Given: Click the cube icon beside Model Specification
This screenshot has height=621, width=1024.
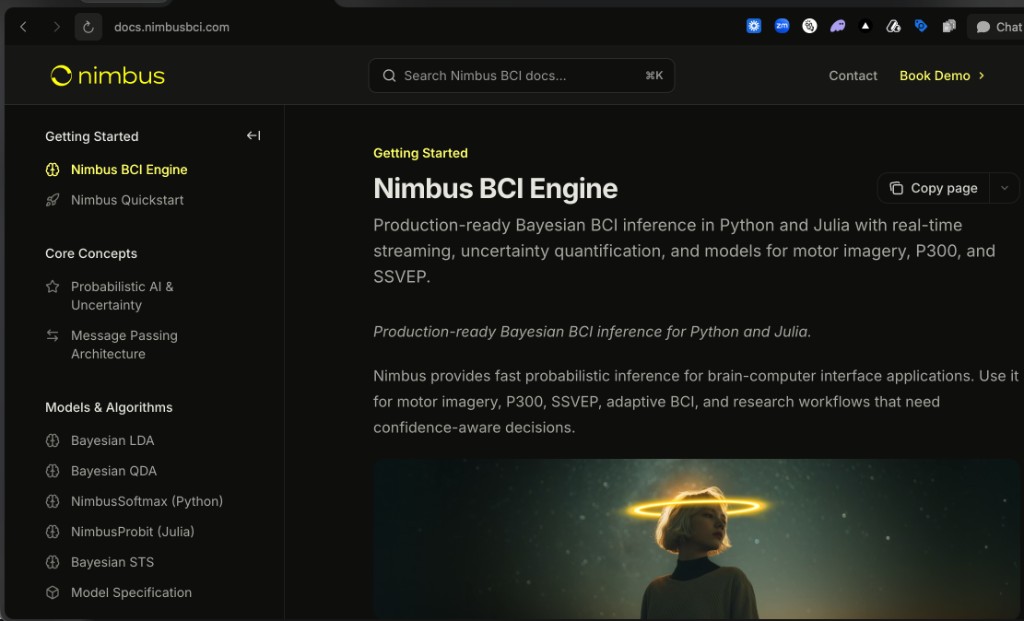Looking at the screenshot, I should pyautogui.click(x=53, y=592).
